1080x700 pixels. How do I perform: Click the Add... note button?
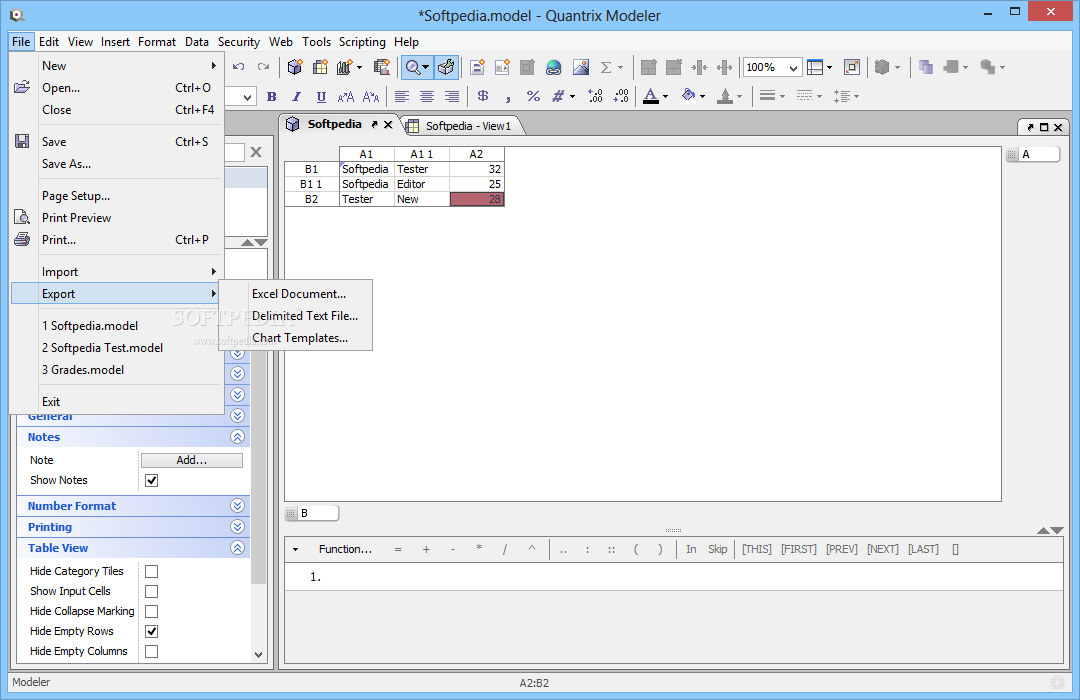coord(191,460)
